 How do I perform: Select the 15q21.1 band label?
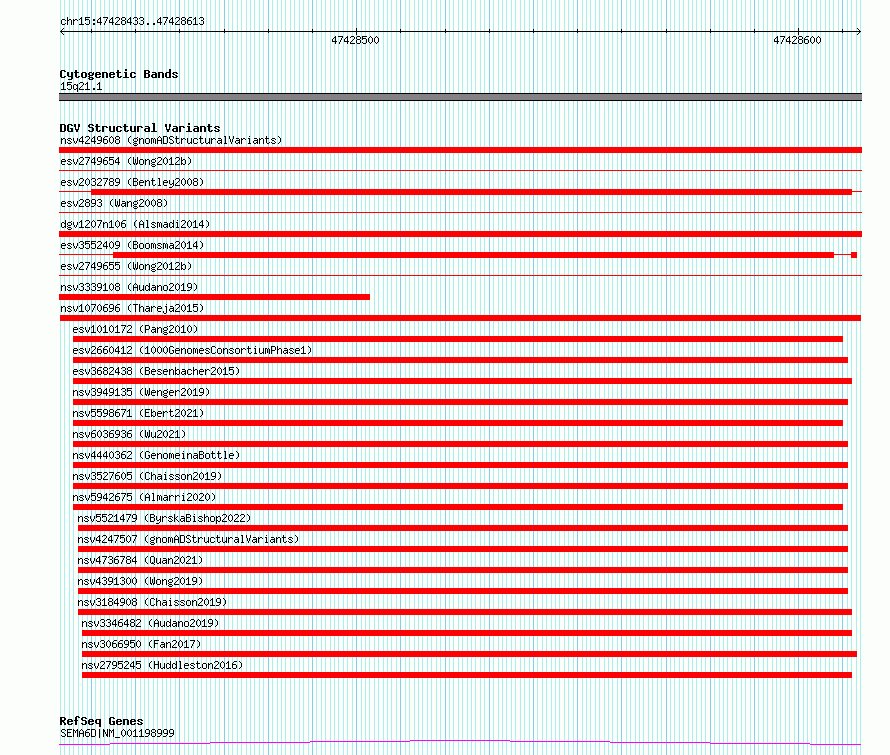click(81, 86)
